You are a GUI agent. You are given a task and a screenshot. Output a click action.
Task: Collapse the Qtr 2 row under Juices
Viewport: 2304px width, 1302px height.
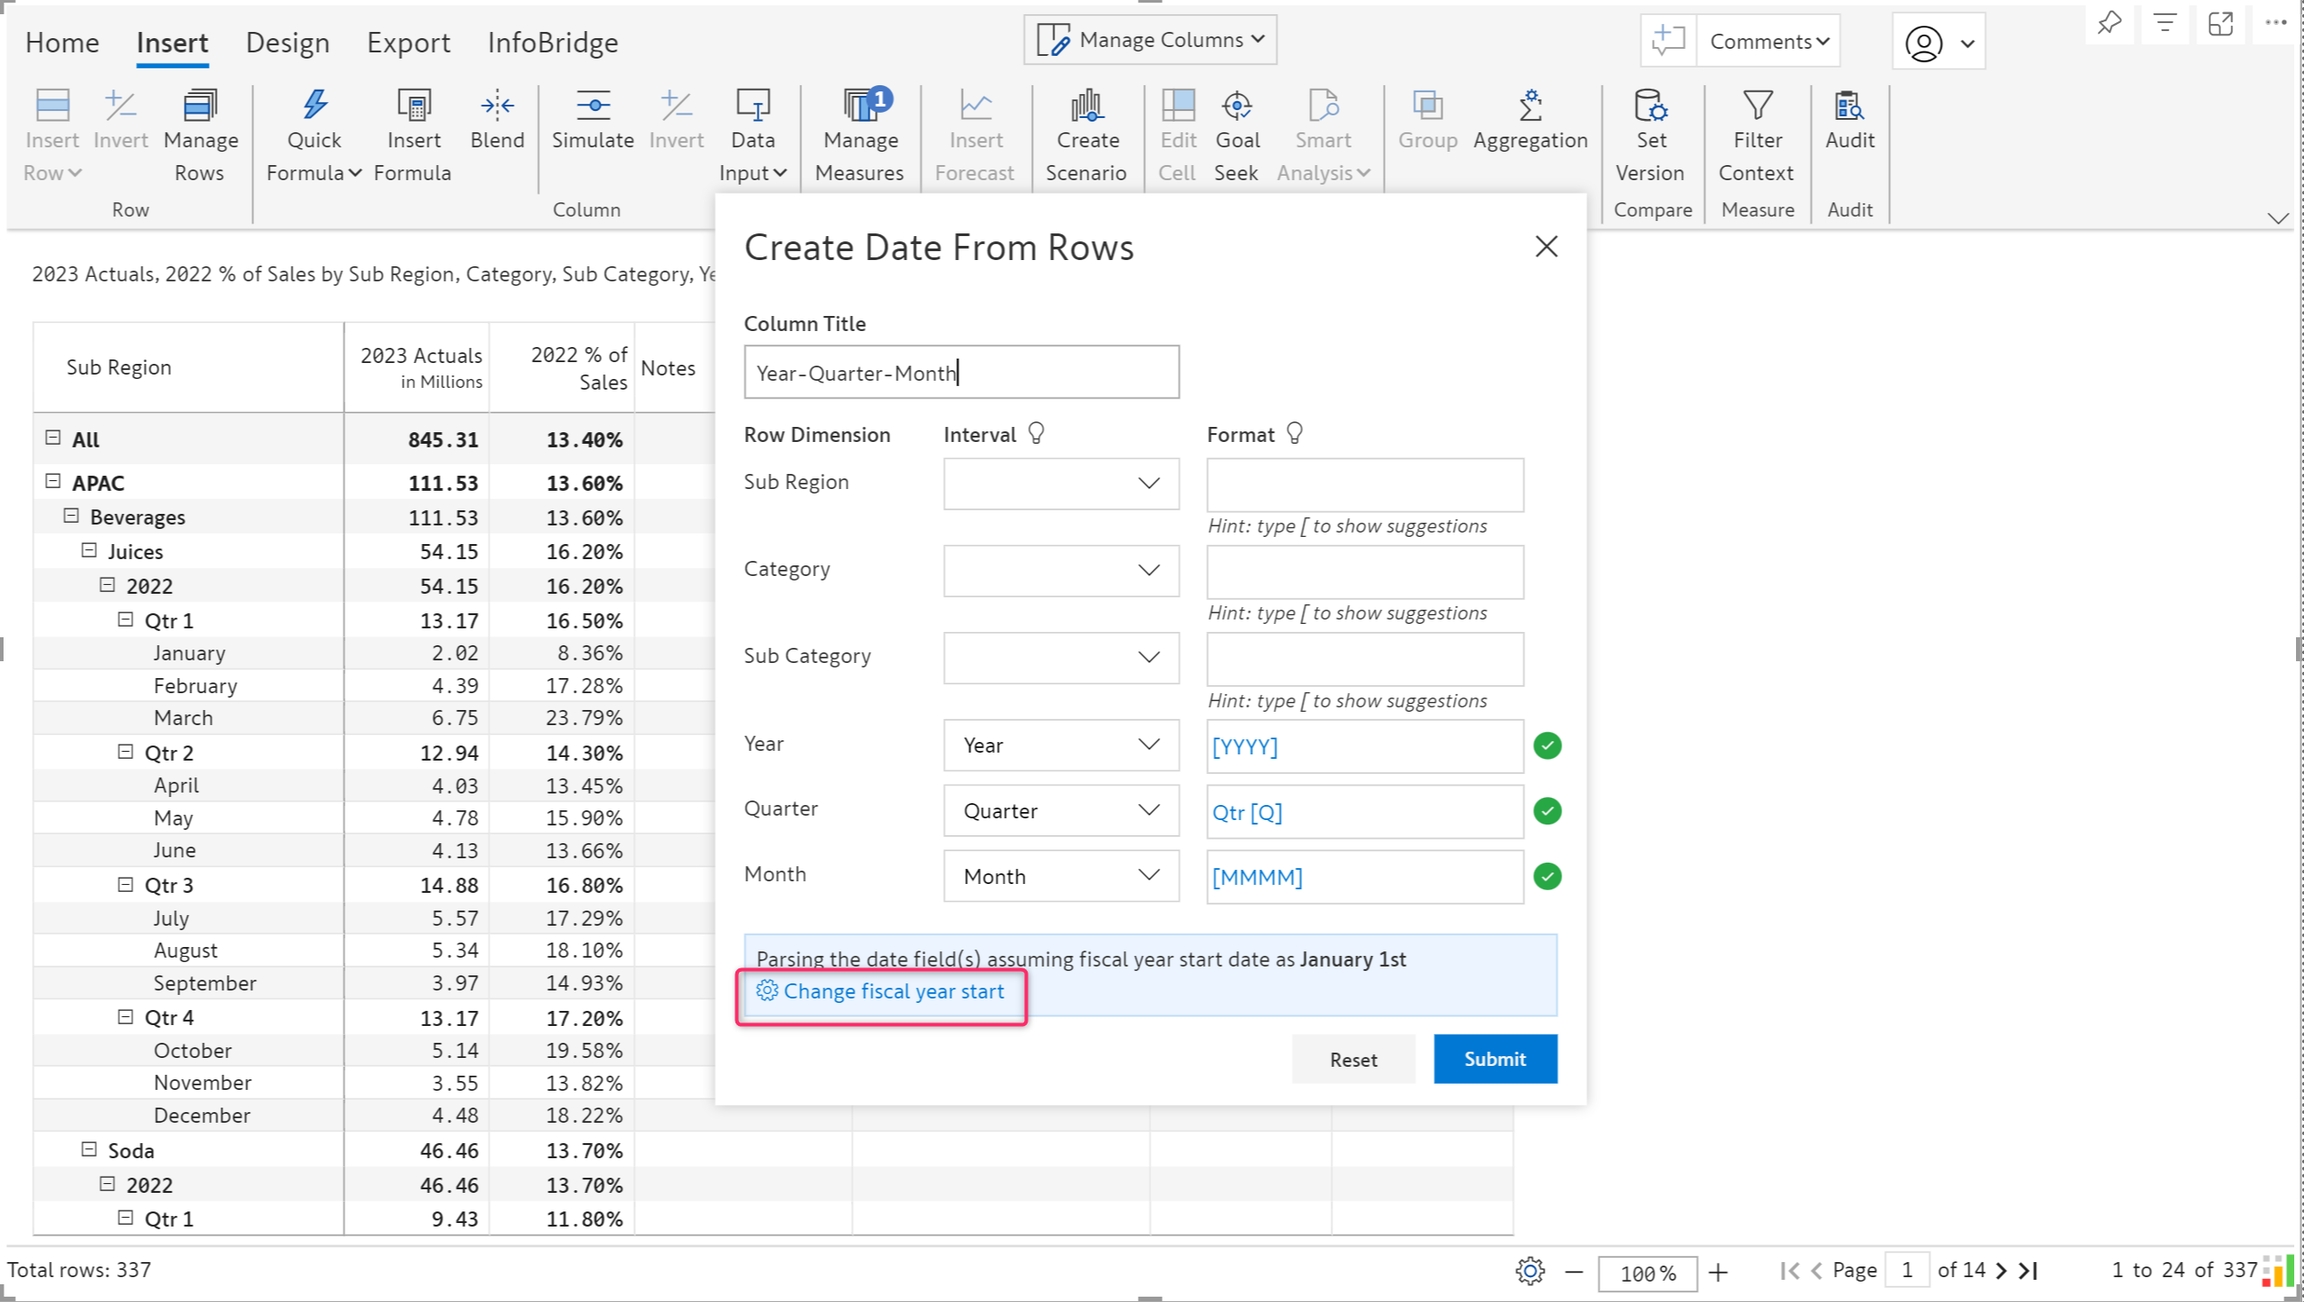coord(125,752)
